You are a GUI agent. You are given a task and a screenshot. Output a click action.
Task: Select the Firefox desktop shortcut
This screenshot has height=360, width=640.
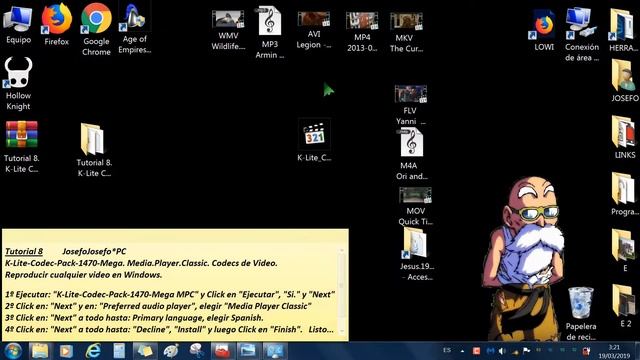tap(56, 24)
